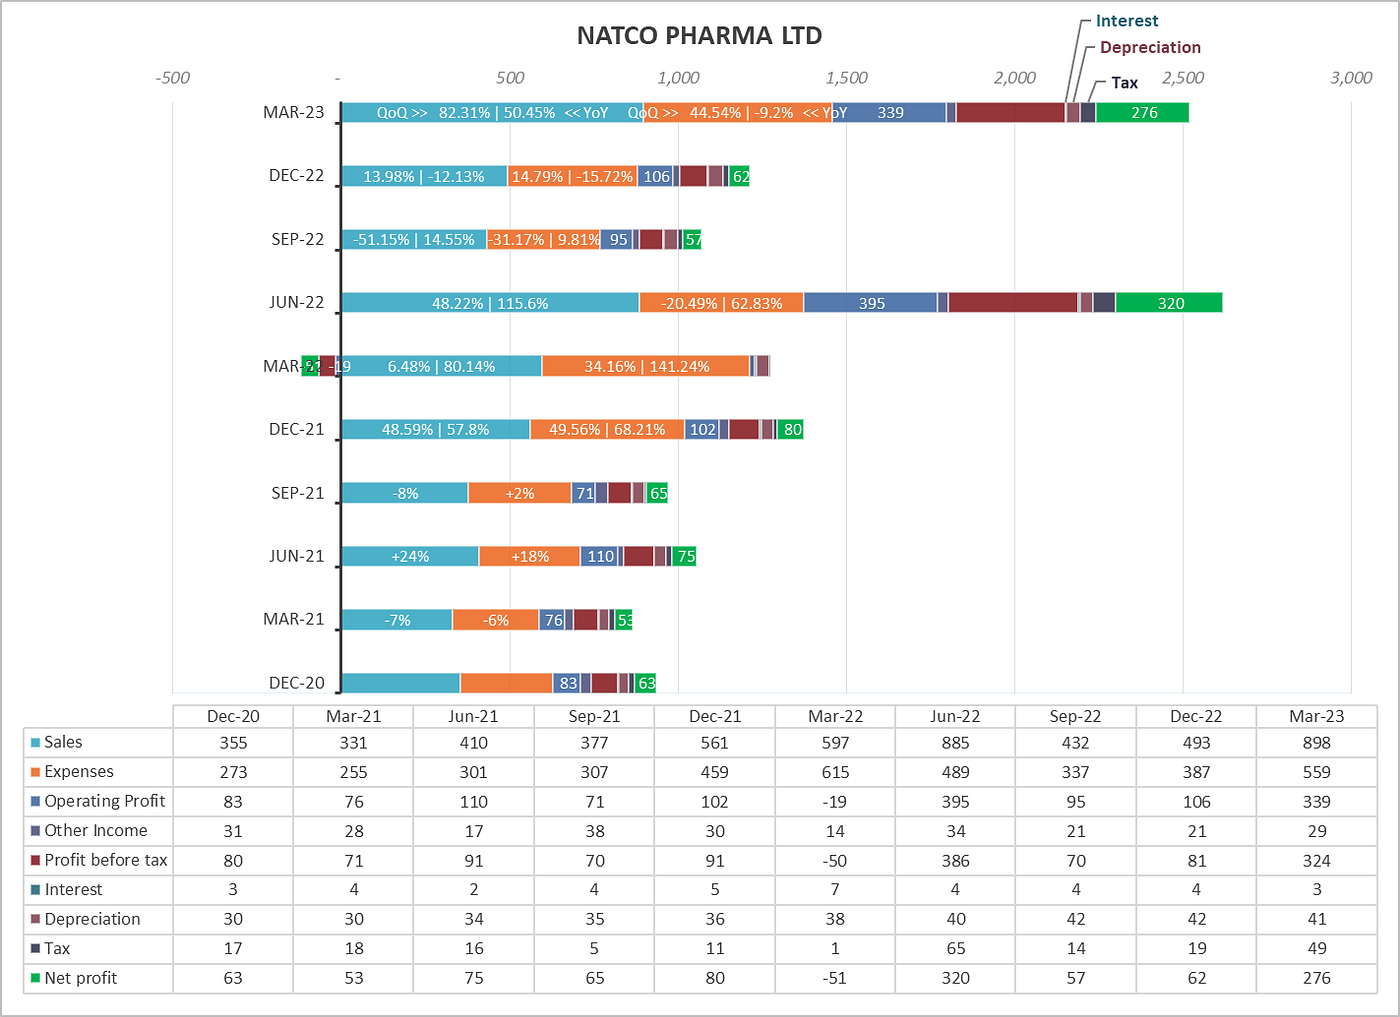
Task: Click the 48.22% | 115.6% label on JUN-22 bar
Action: tap(490, 303)
